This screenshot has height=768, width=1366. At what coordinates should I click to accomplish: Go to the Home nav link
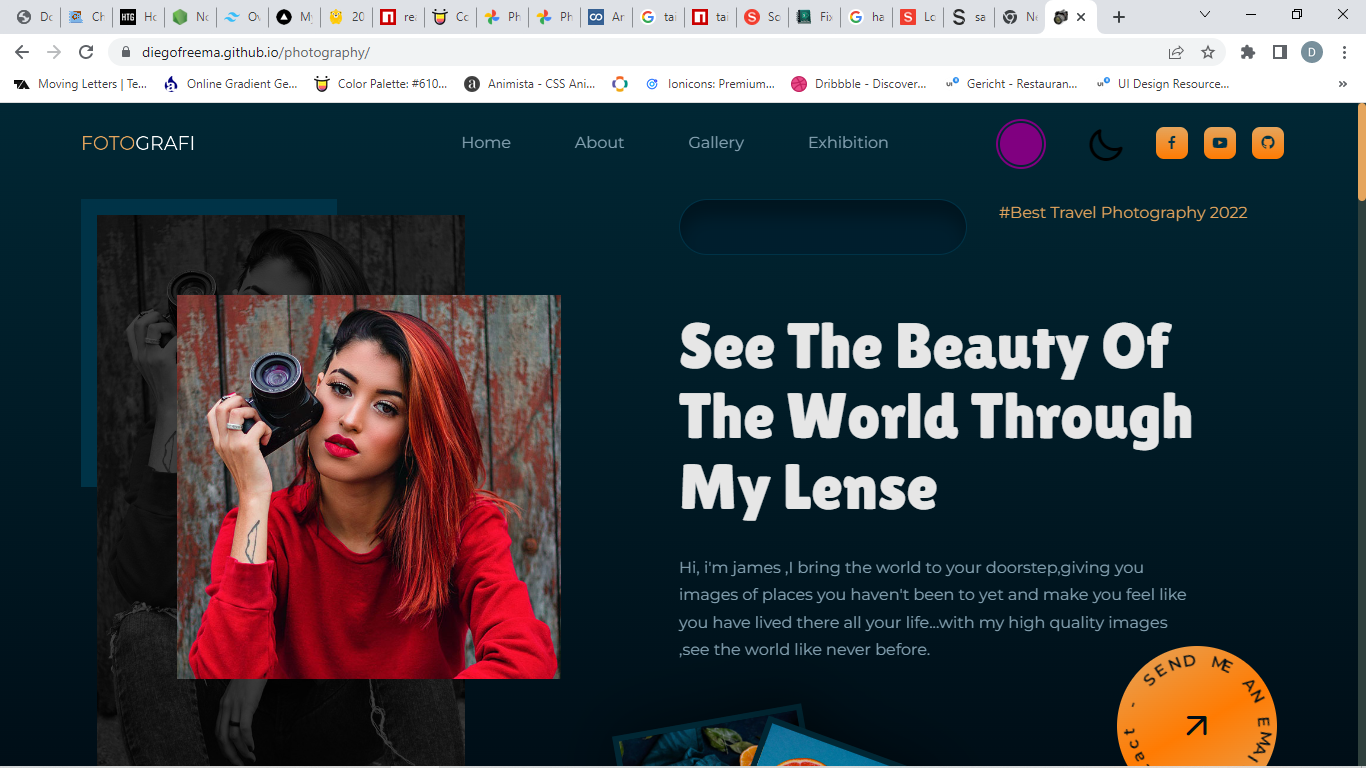[486, 143]
